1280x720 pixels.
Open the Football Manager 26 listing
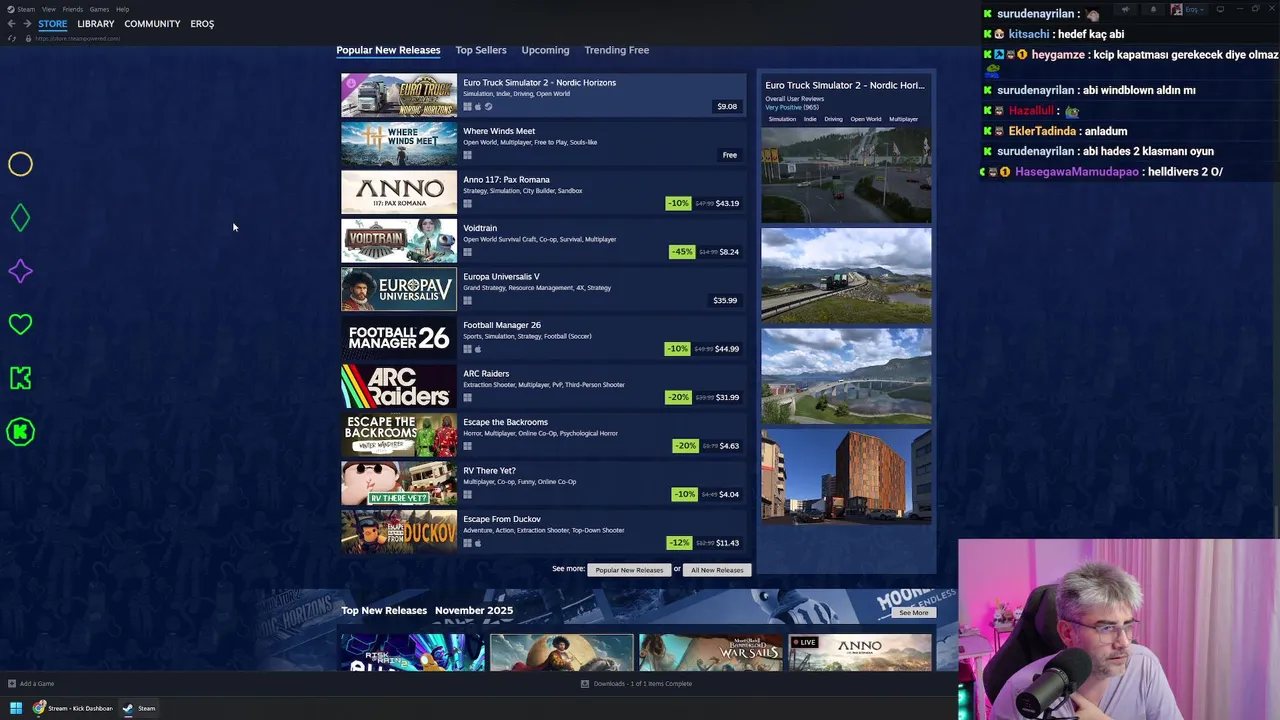544,338
